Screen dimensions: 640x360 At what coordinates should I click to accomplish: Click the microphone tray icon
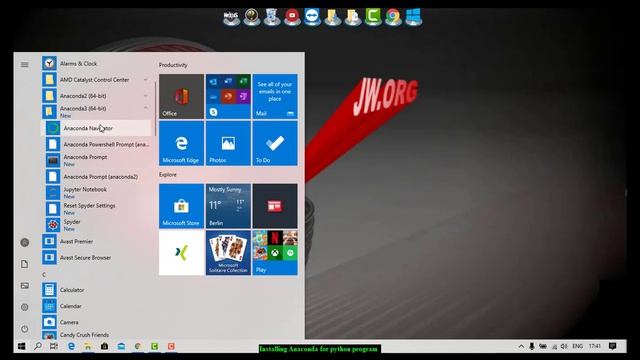[x=532, y=347]
